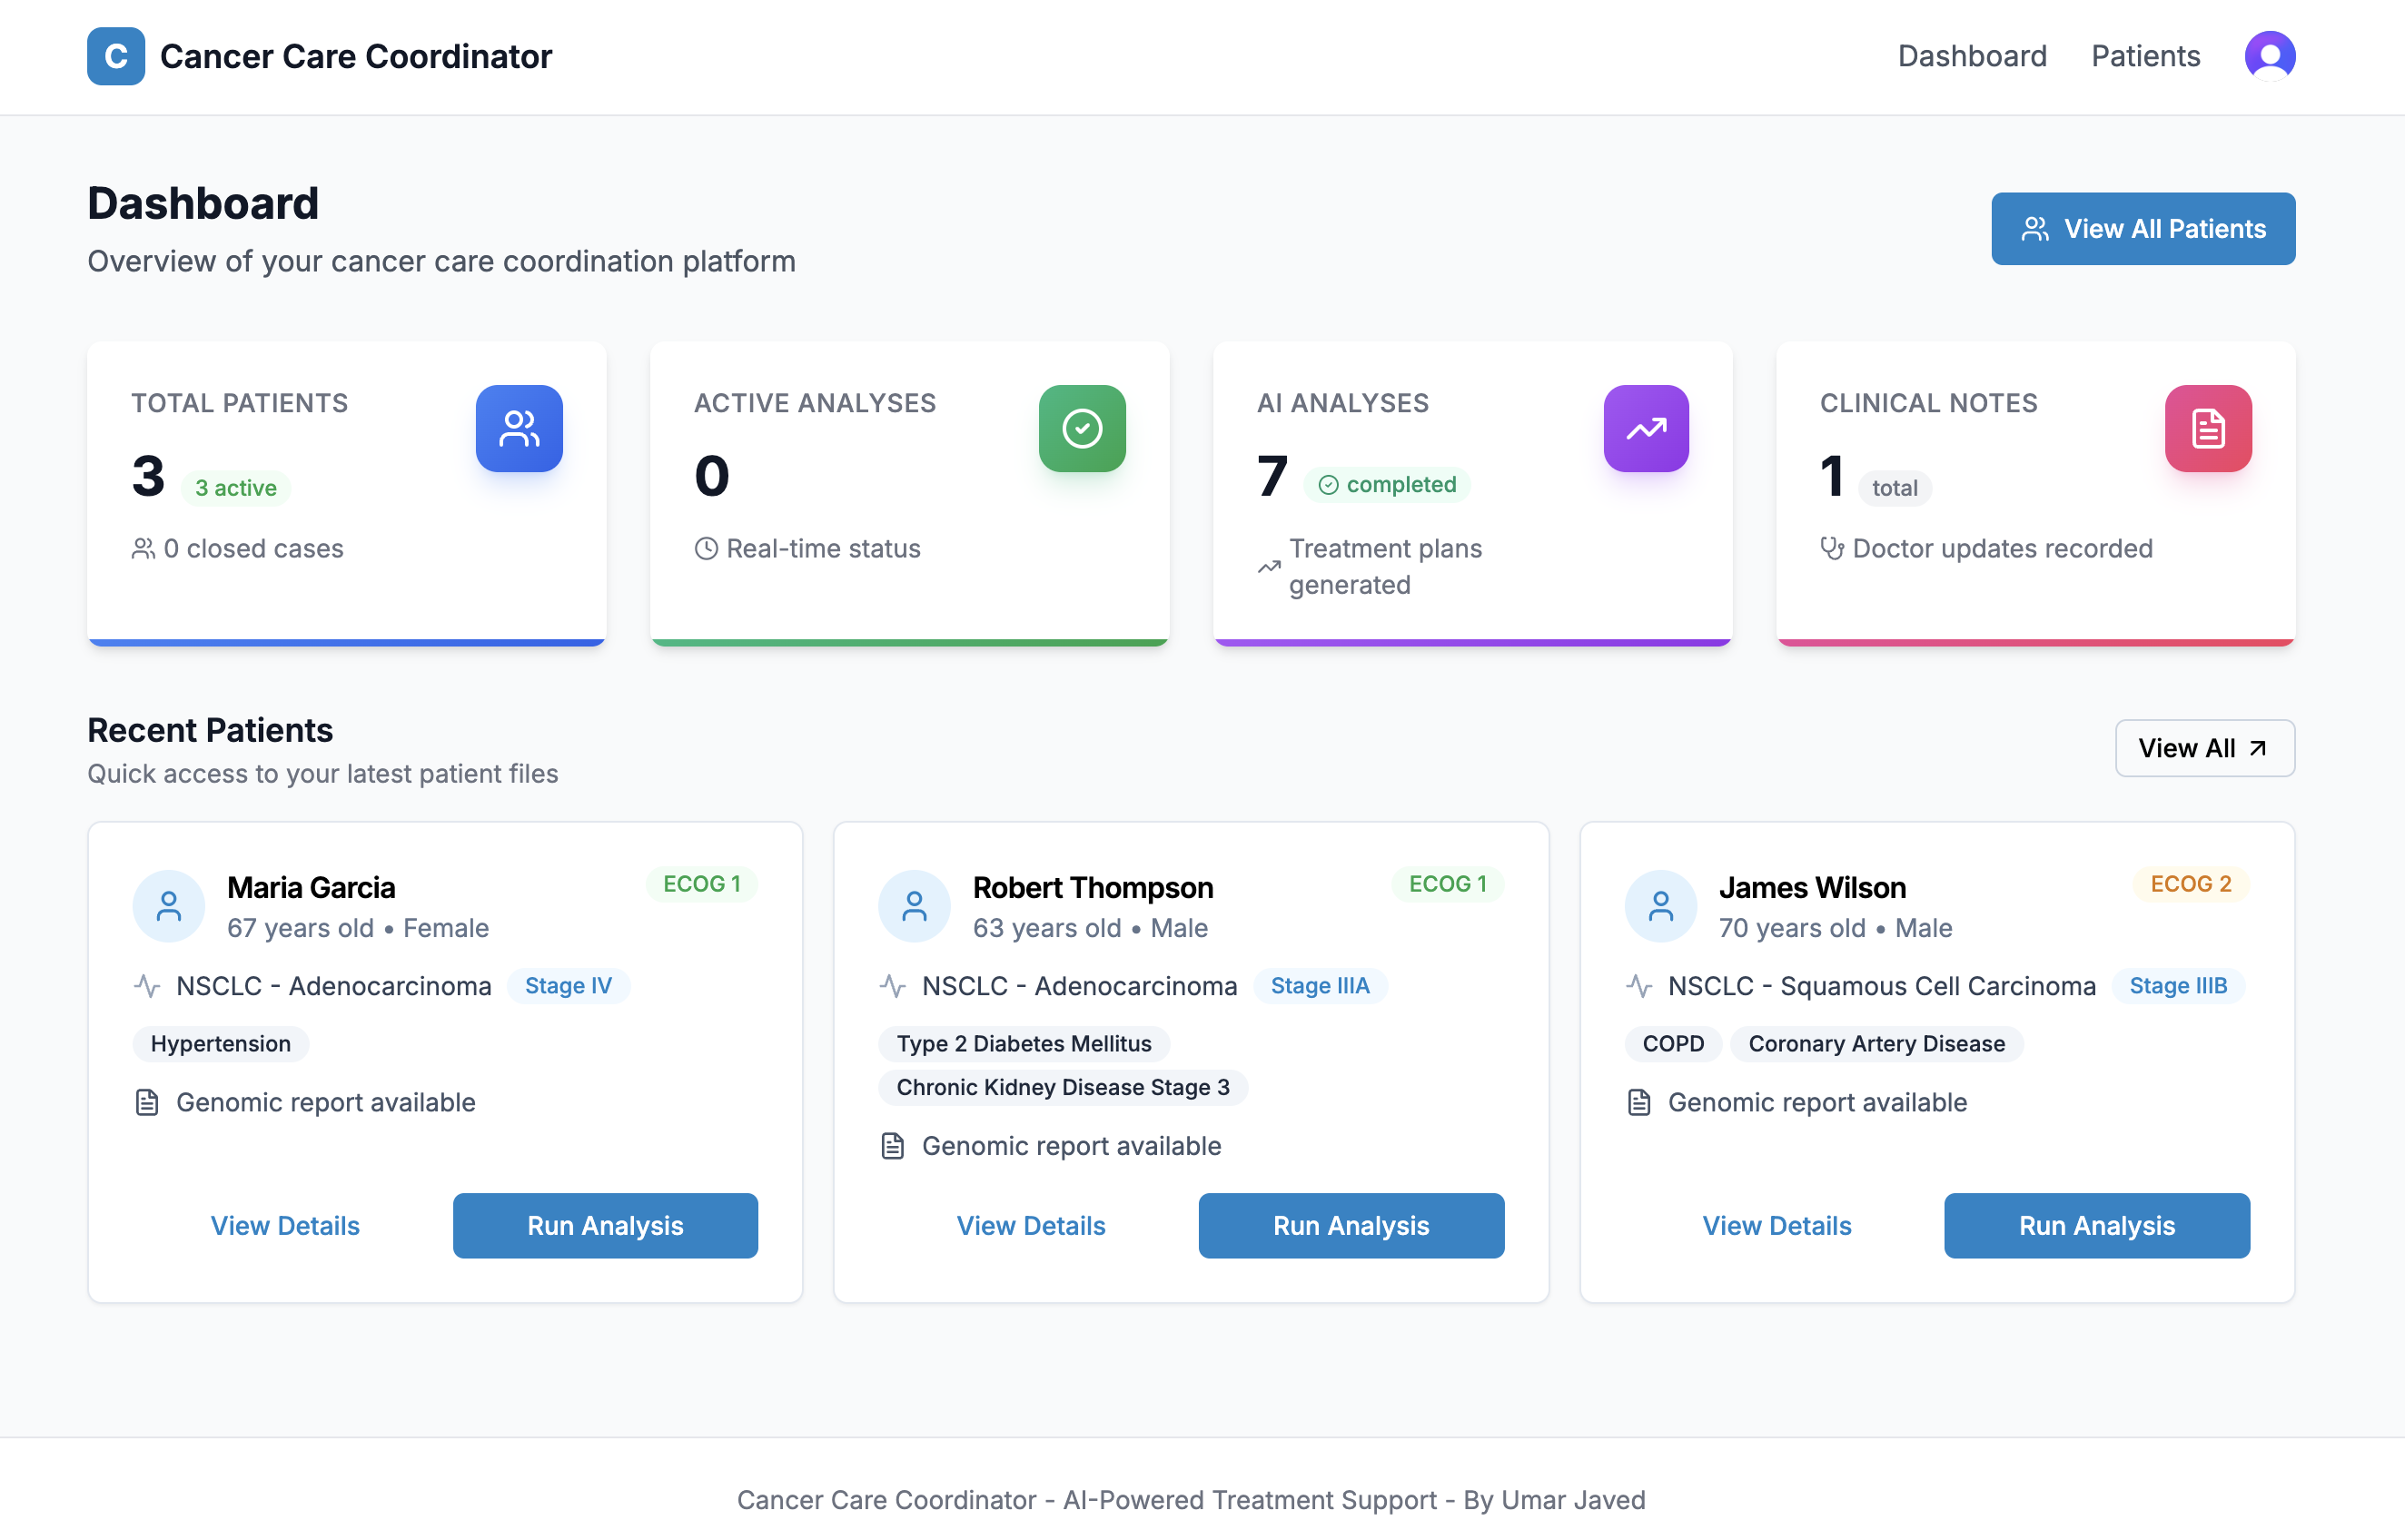The image size is (2405, 1540).
Task: Click the Chronic Kidney Disease Stage 3 tag
Action: (1063, 1088)
